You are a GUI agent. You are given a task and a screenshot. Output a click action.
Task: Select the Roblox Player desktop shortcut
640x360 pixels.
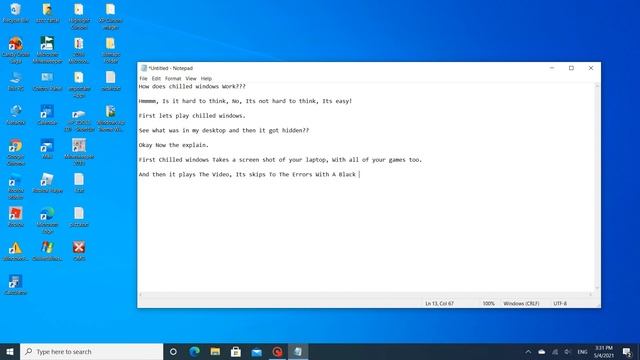[x=47, y=182]
